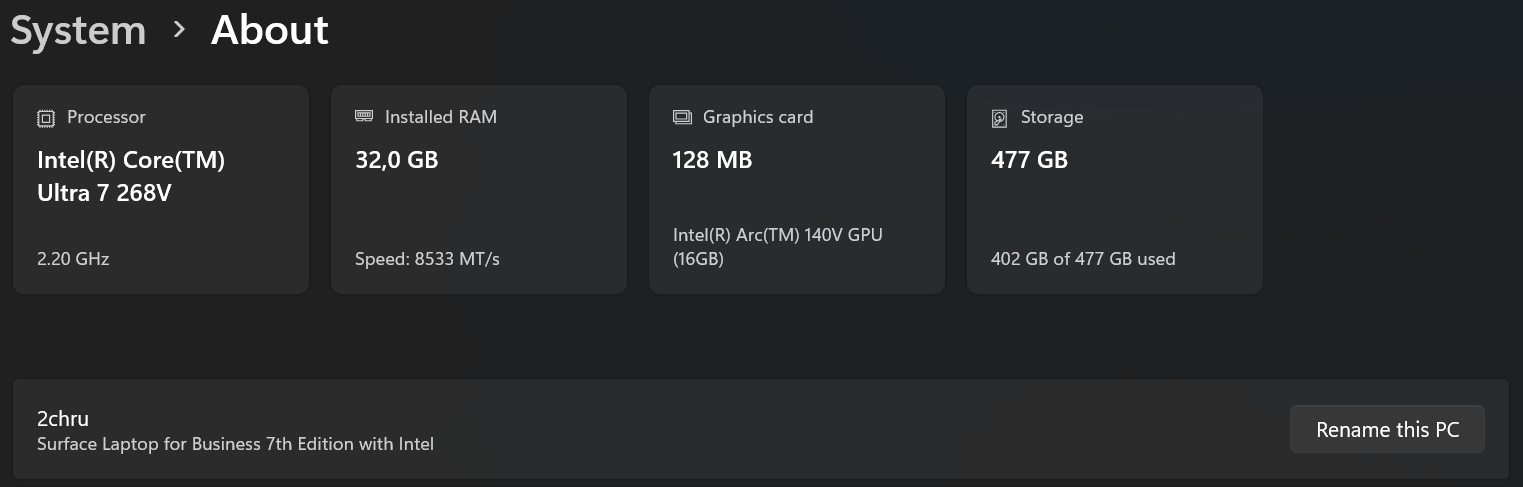This screenshot has width=1523, height=487.
Task: Open the Graphics card info card
Action: (x=797, y=189)
